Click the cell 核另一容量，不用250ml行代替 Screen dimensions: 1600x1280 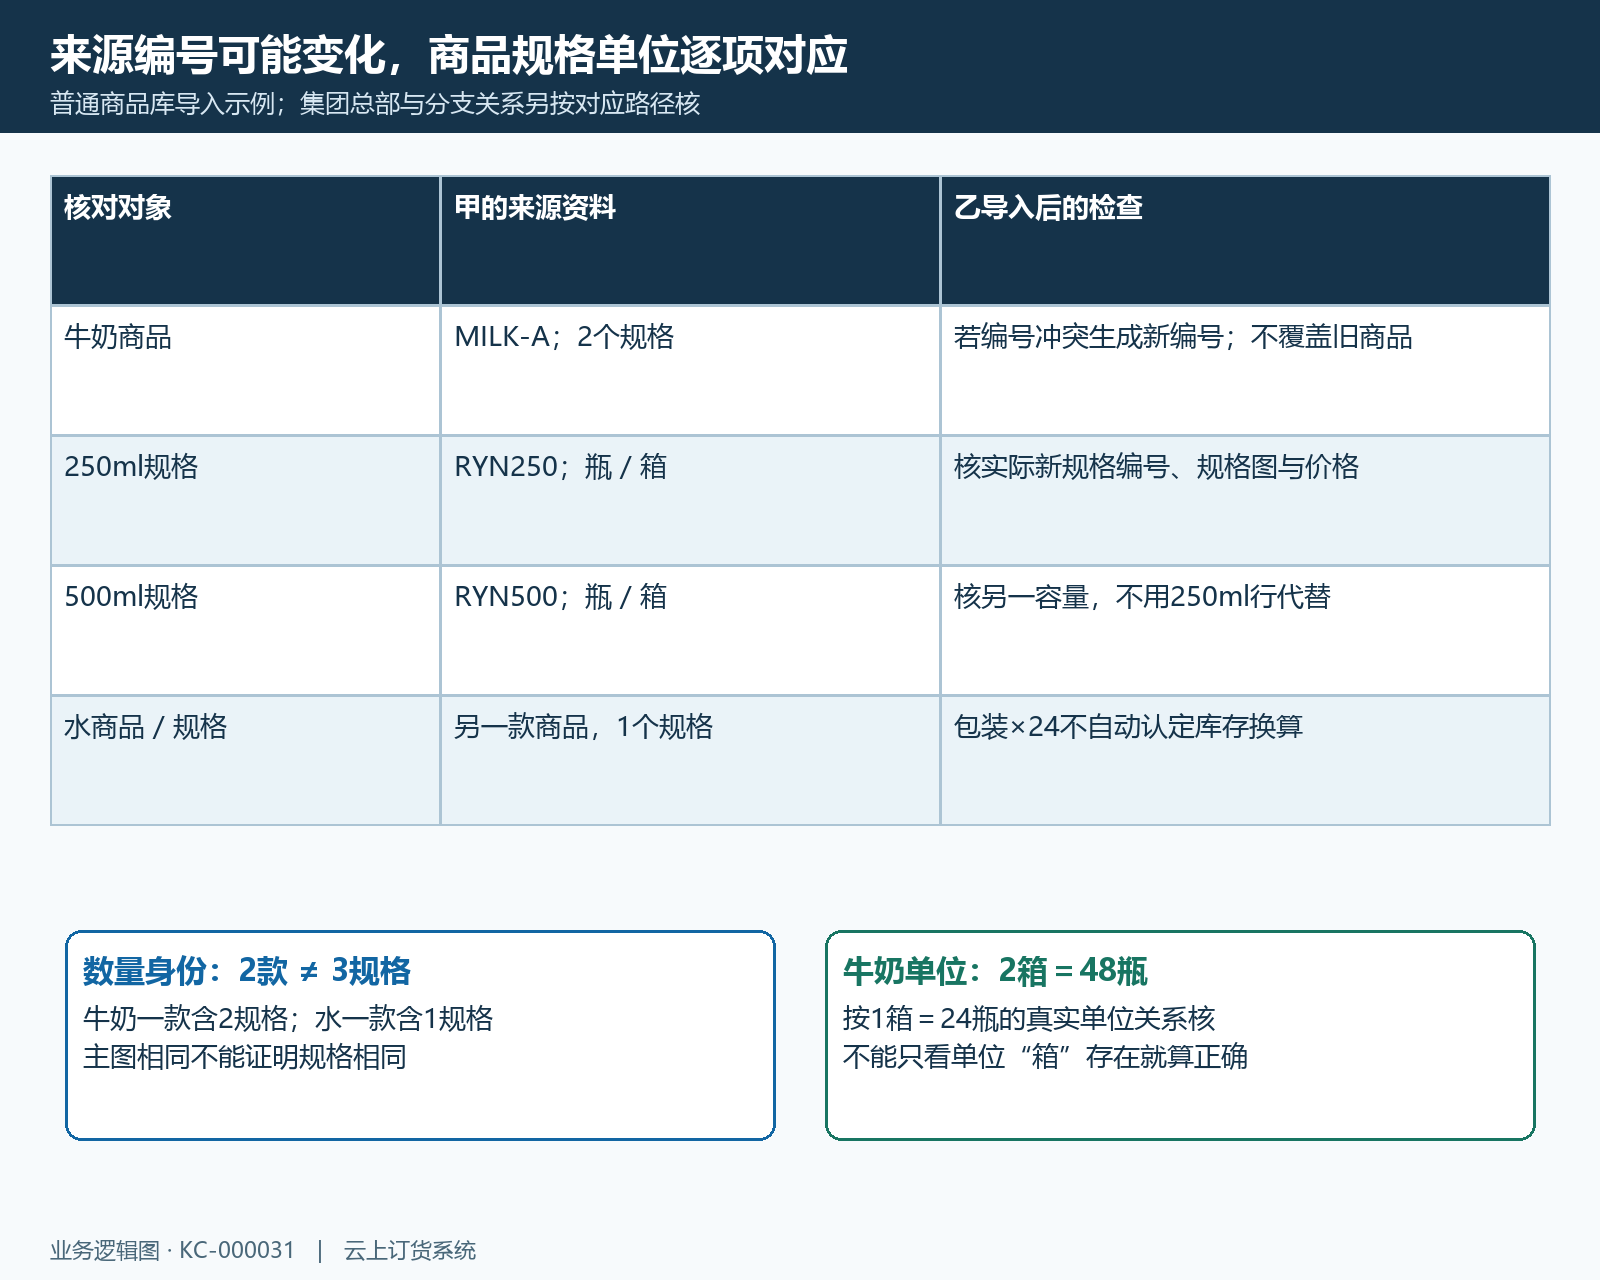(x=1245, y=631)
